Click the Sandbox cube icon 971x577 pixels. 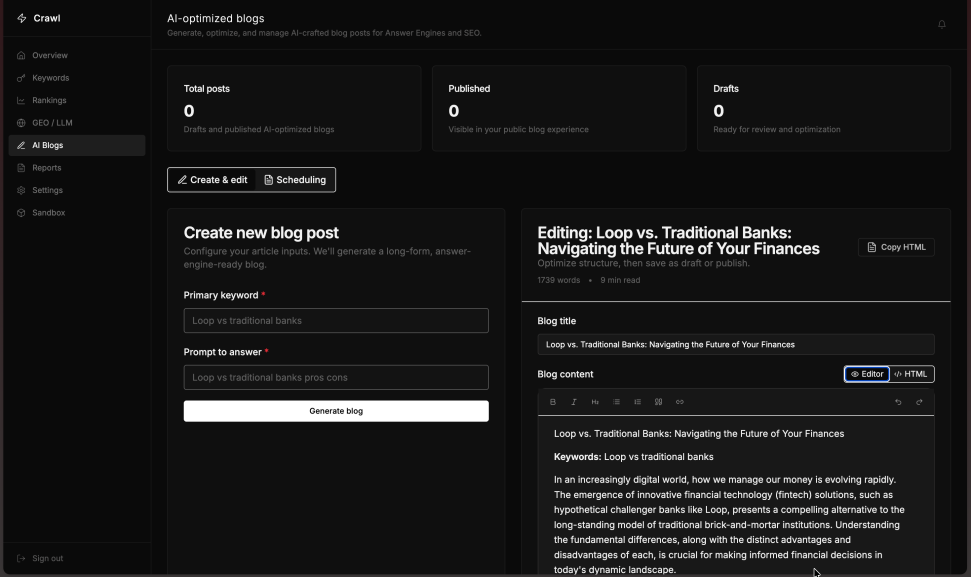(x=21, y=212)
